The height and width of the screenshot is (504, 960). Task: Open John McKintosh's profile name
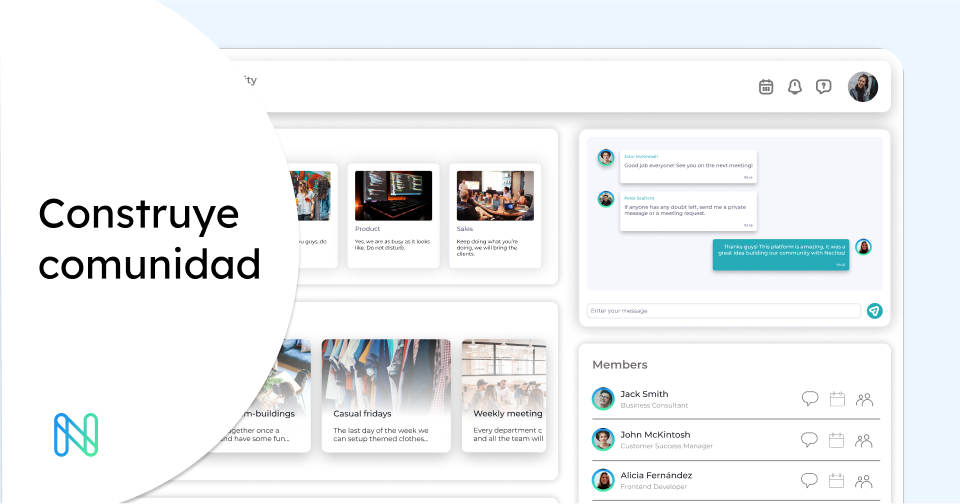coord(654,434)
